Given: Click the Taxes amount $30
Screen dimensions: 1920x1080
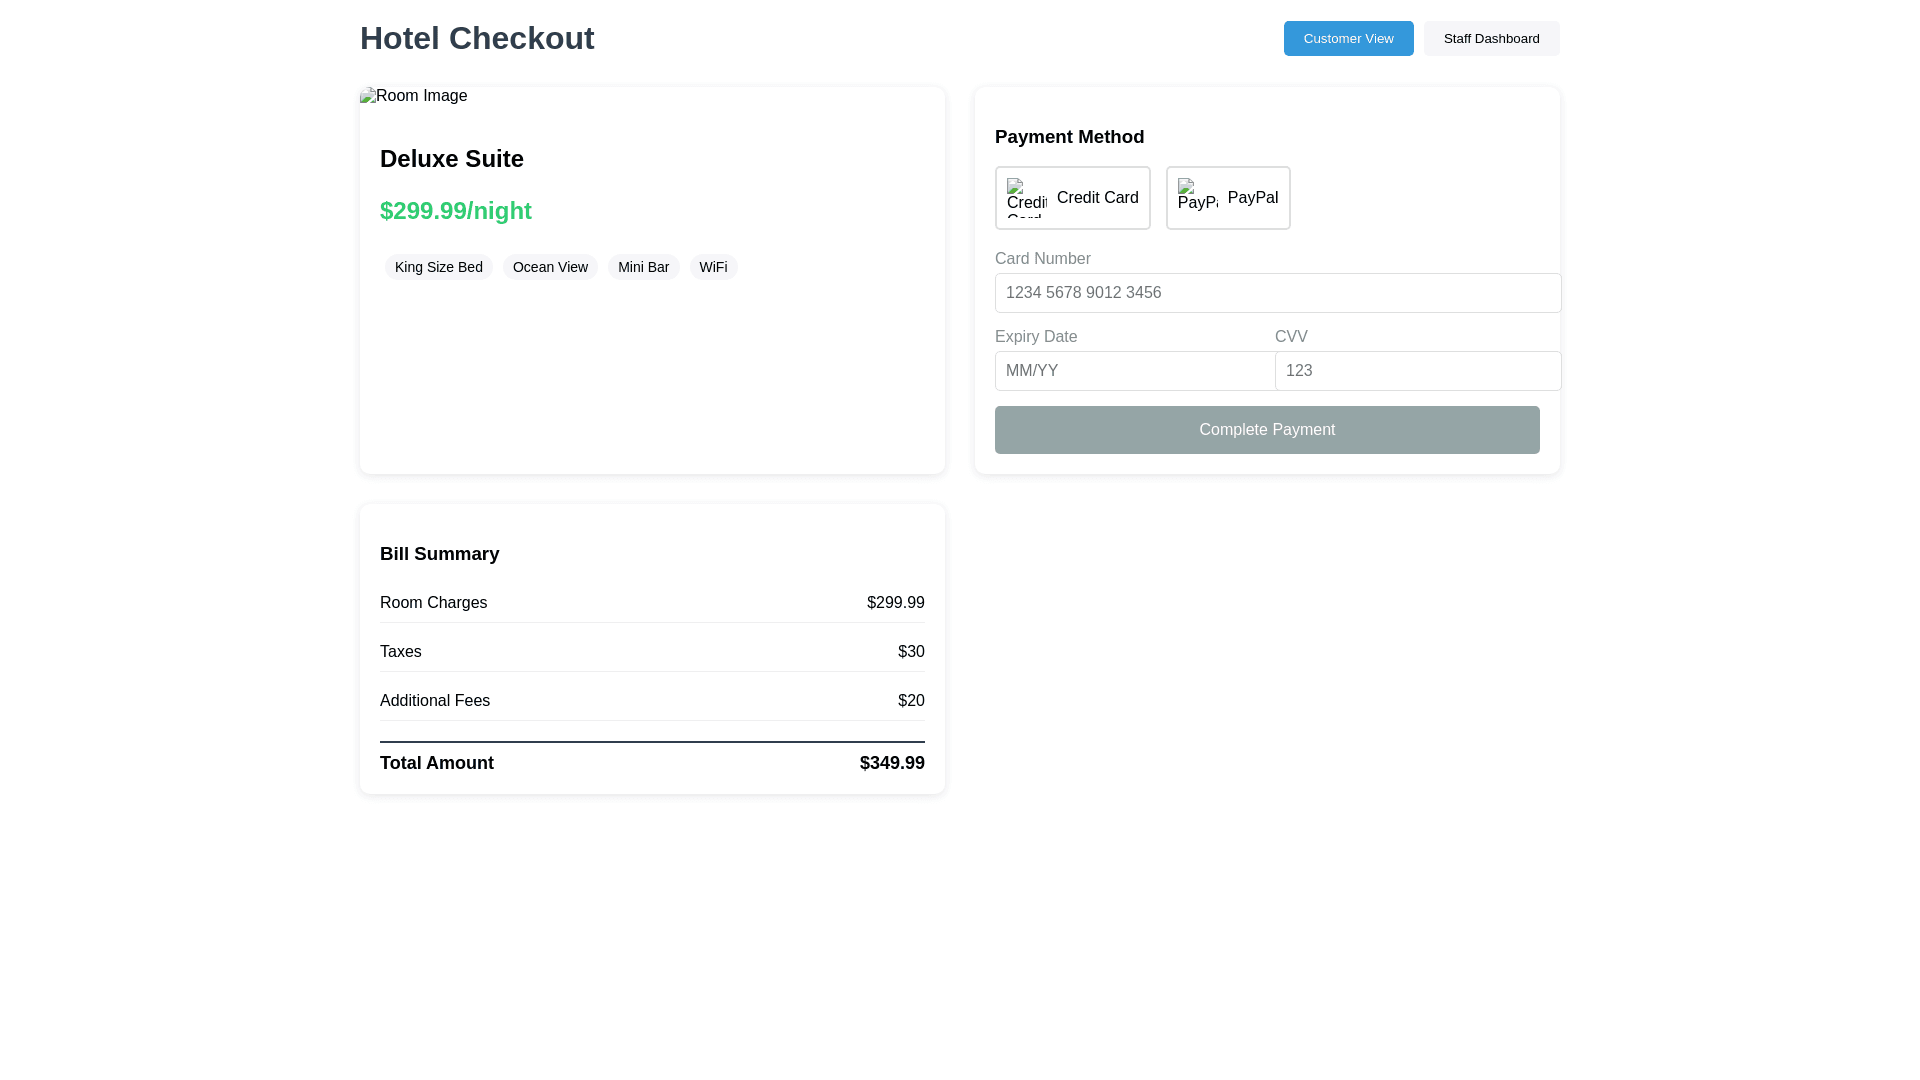Looking at the screenshot, I should 910,652.
